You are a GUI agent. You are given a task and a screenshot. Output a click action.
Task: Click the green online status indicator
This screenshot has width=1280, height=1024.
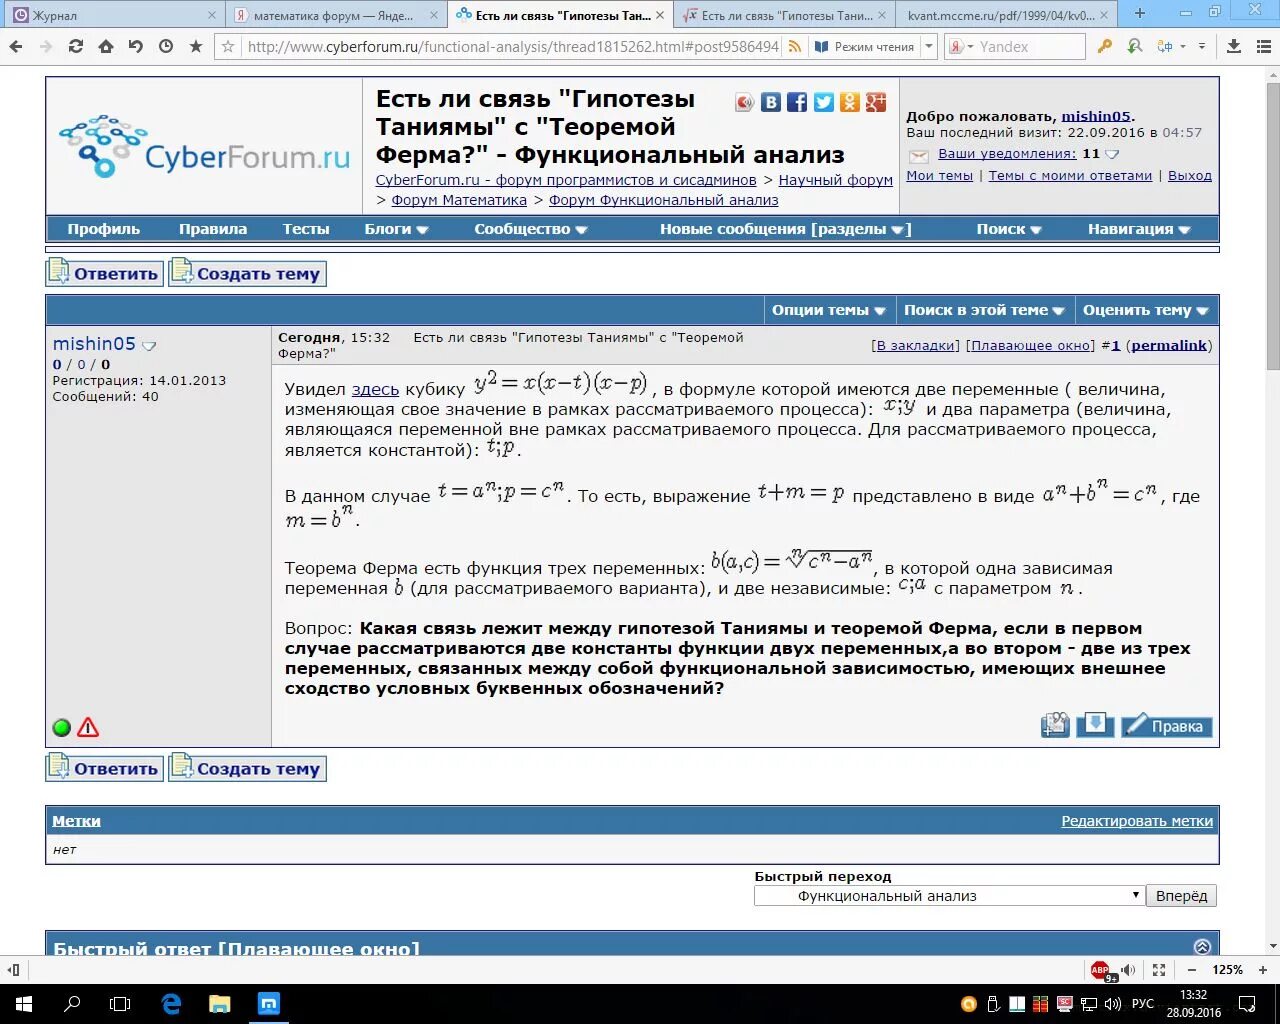62,728
